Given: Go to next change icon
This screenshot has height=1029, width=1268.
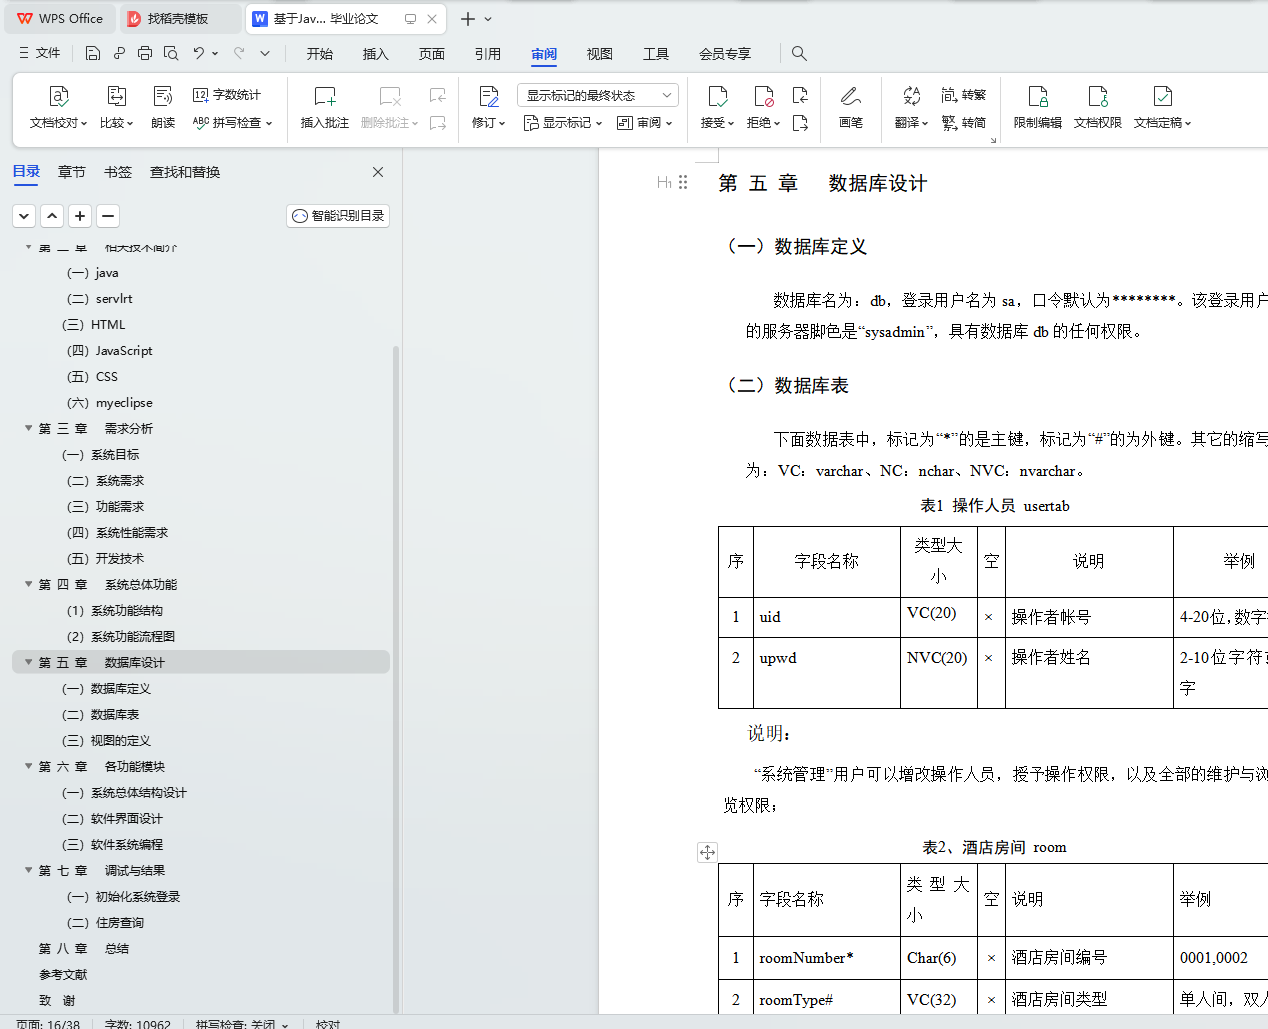Looking at the screenshot, I should coord(800,123).
